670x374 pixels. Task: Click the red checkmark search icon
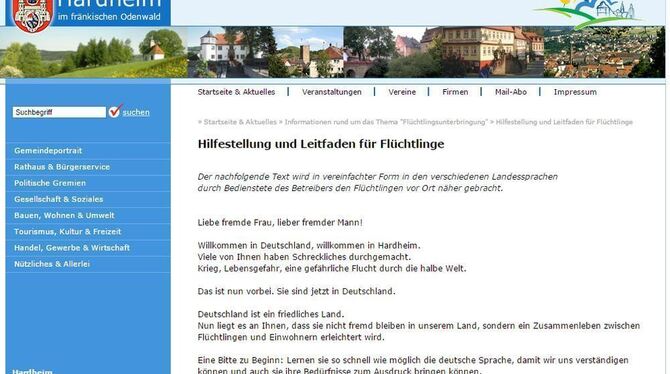(115, 111)
